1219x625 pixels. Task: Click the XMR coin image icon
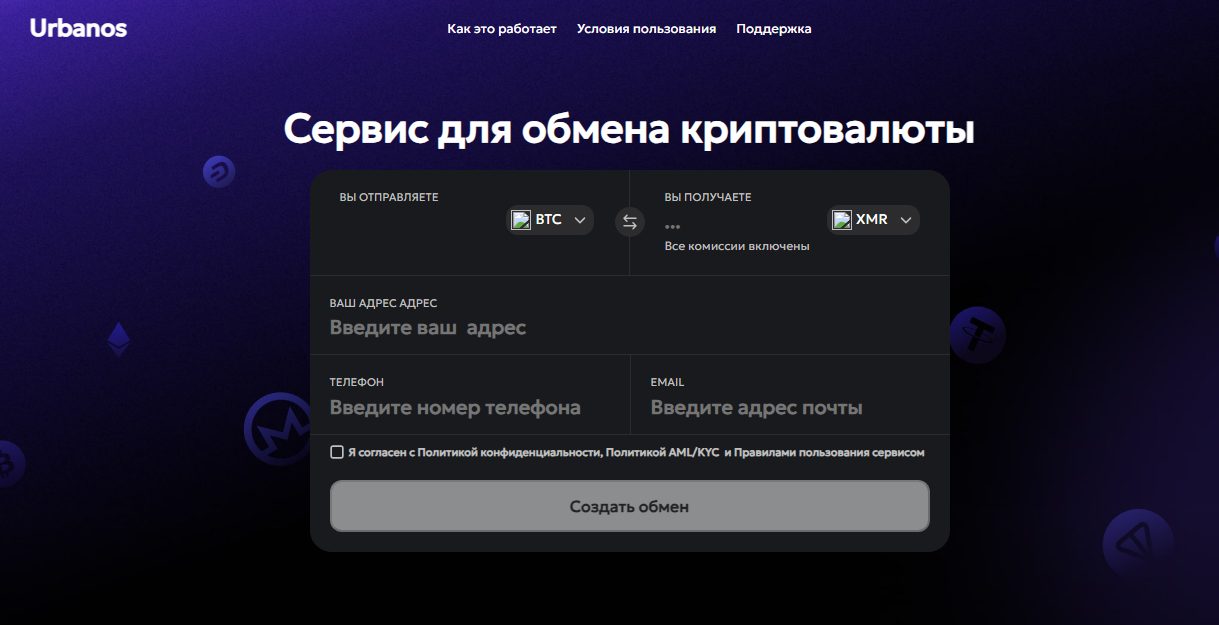point(842,220)
